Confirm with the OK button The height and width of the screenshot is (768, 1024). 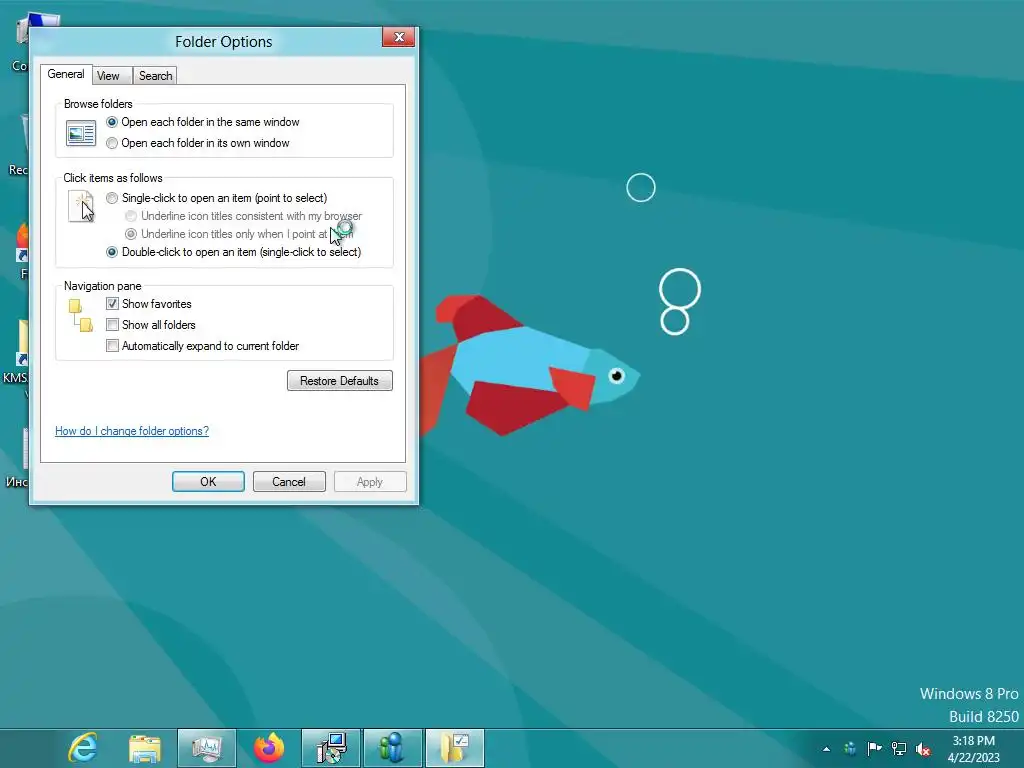click(x=208, y=482)
